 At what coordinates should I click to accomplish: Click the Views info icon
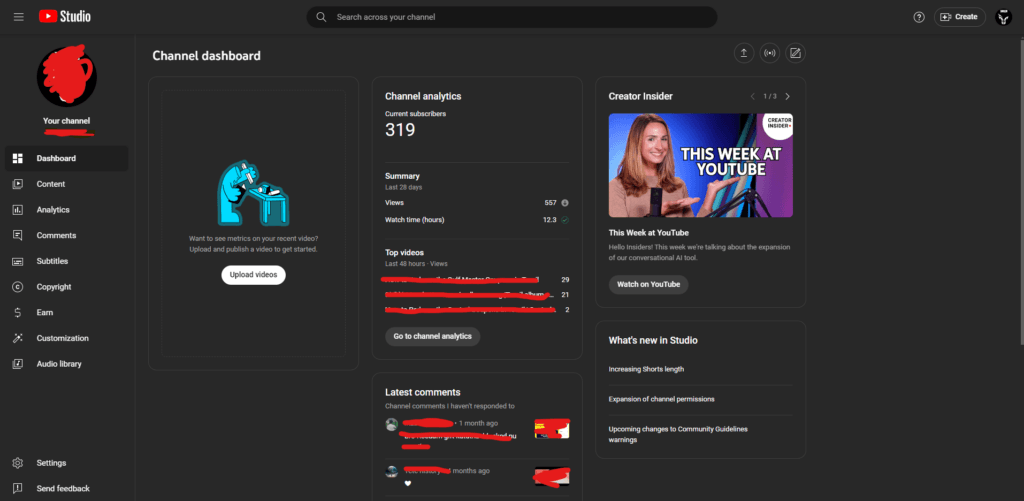[565, 202]
